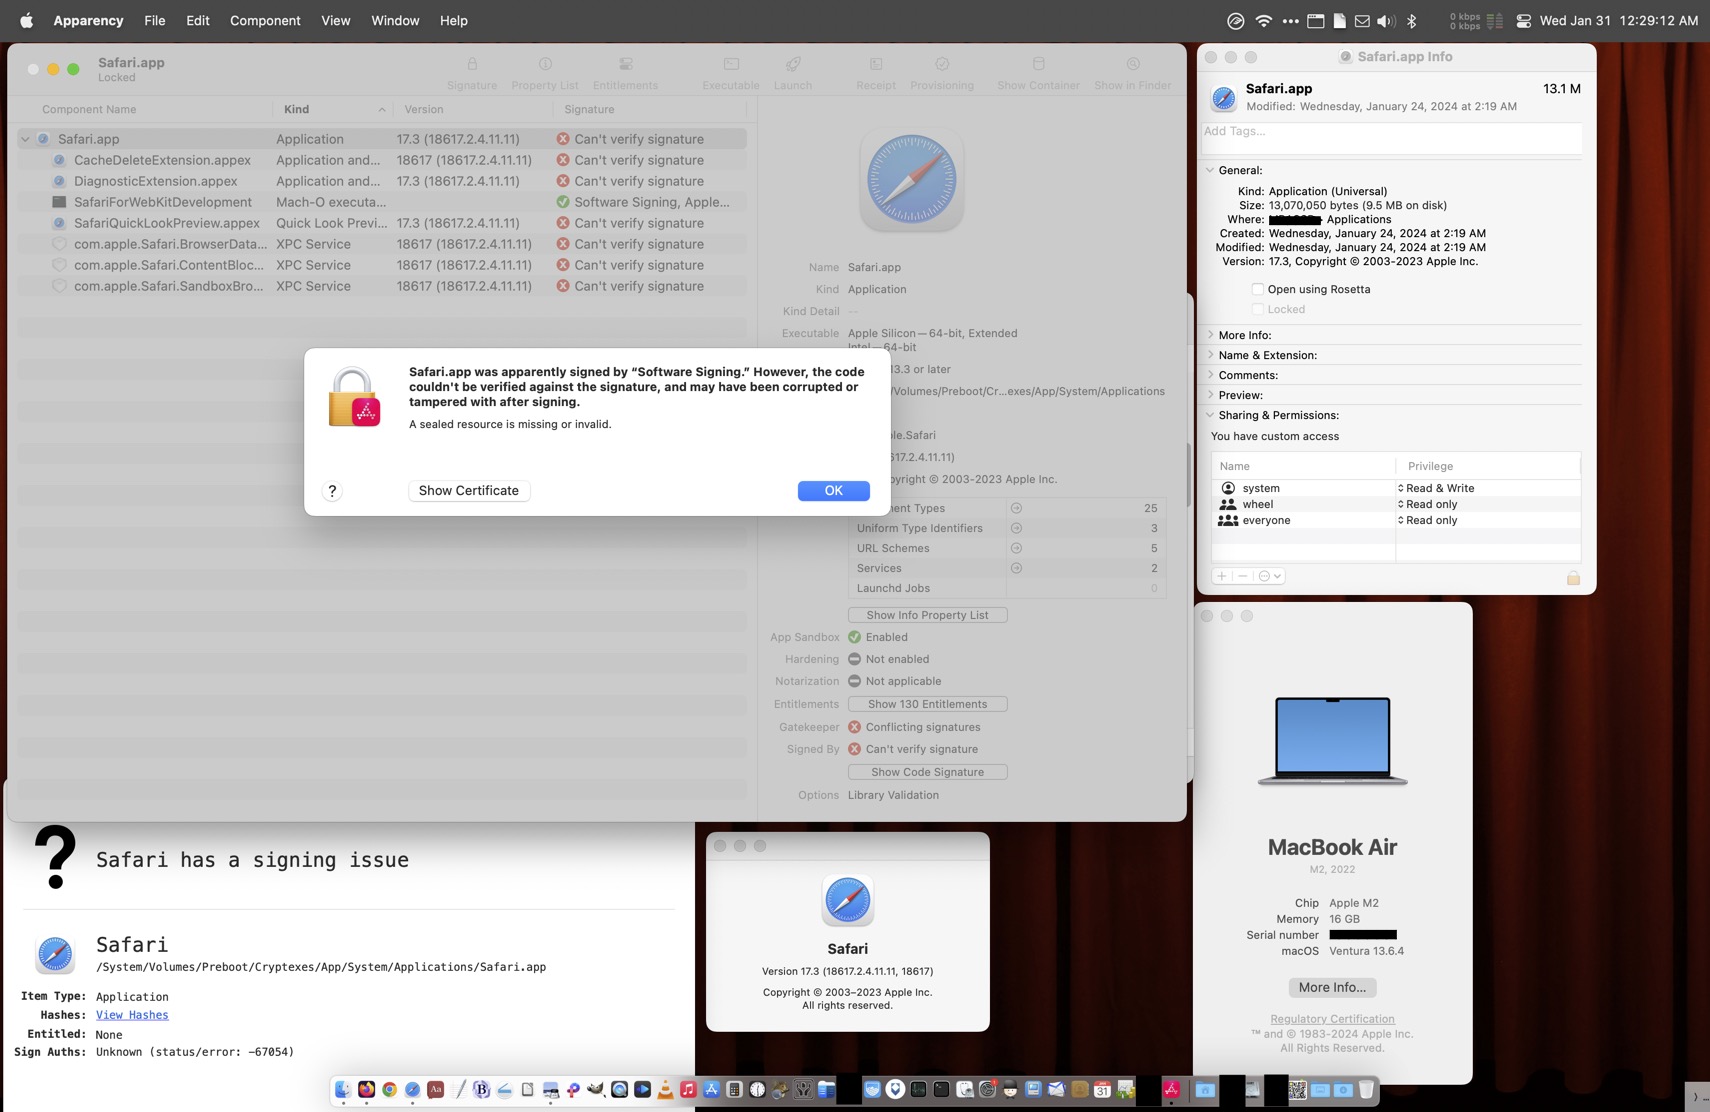This screenshot has width=1710, height=1112.
Task: Open the Edit menu
Action: (198, 20)
